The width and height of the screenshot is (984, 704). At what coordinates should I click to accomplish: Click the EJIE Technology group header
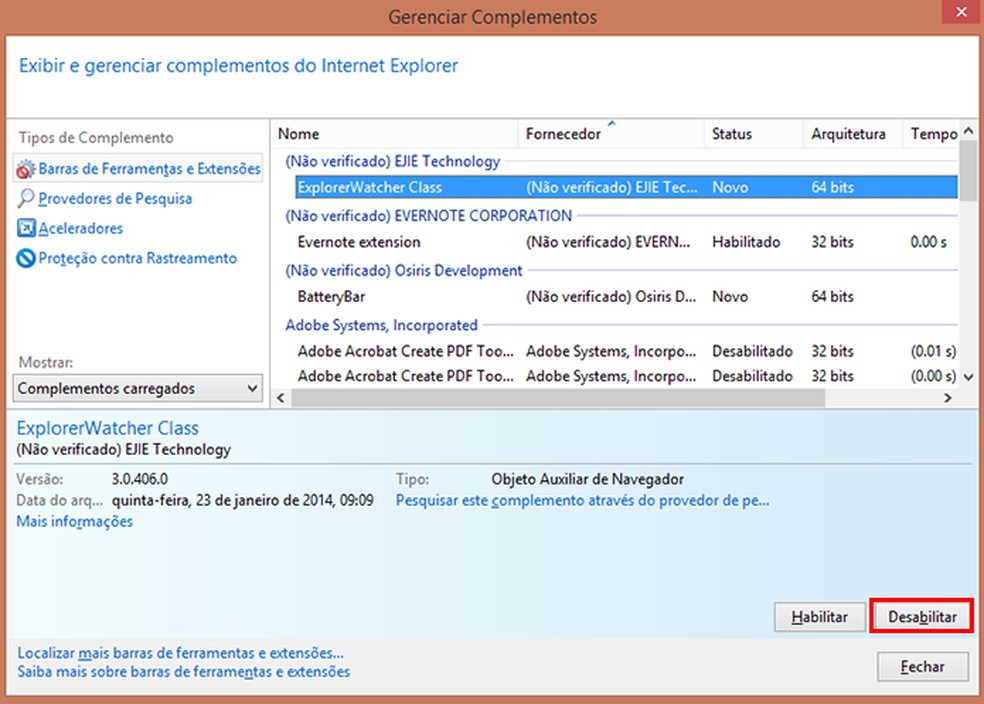pos(392,161)
